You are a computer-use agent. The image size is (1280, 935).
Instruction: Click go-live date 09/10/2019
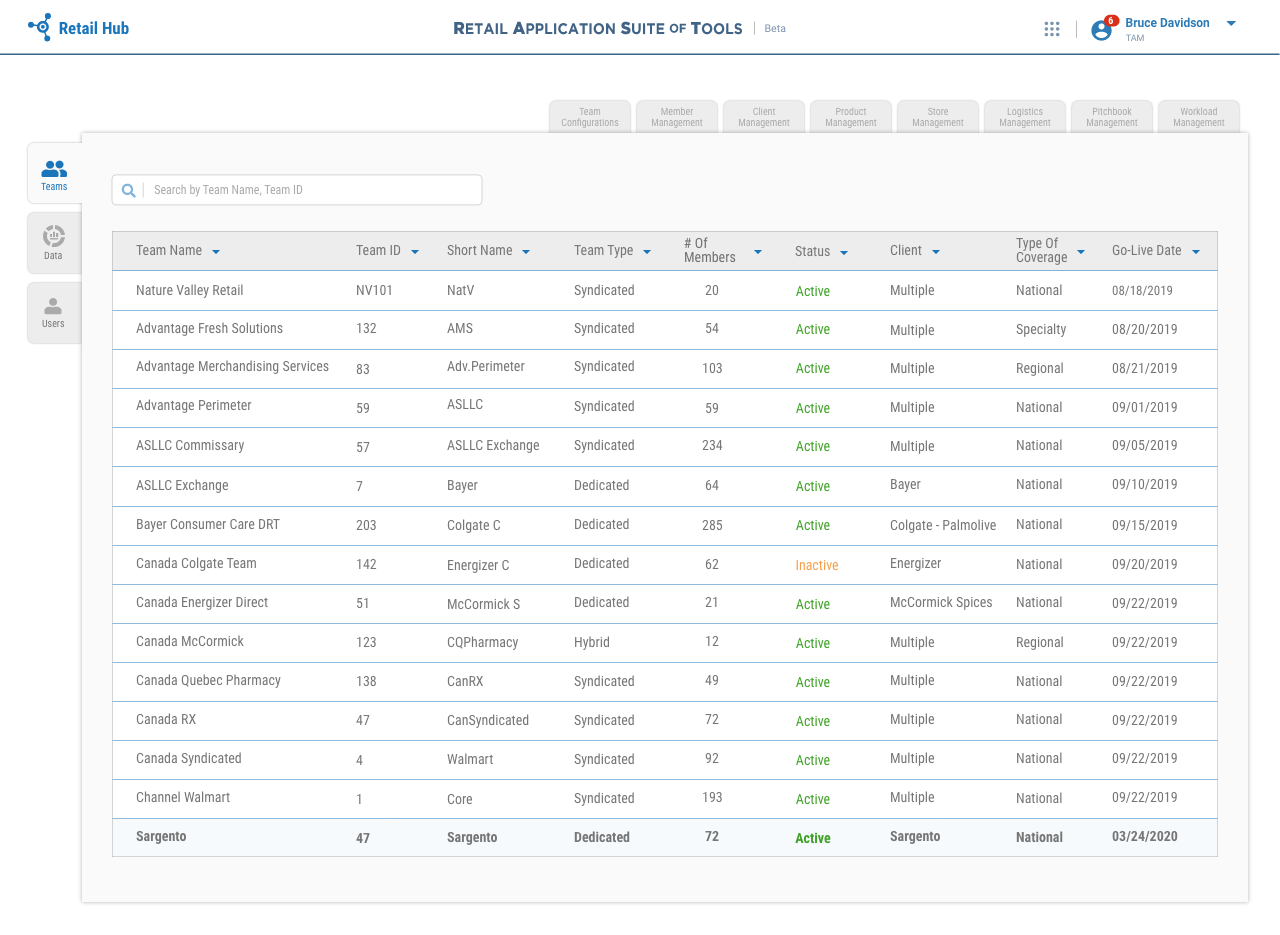click(1145, 486)
